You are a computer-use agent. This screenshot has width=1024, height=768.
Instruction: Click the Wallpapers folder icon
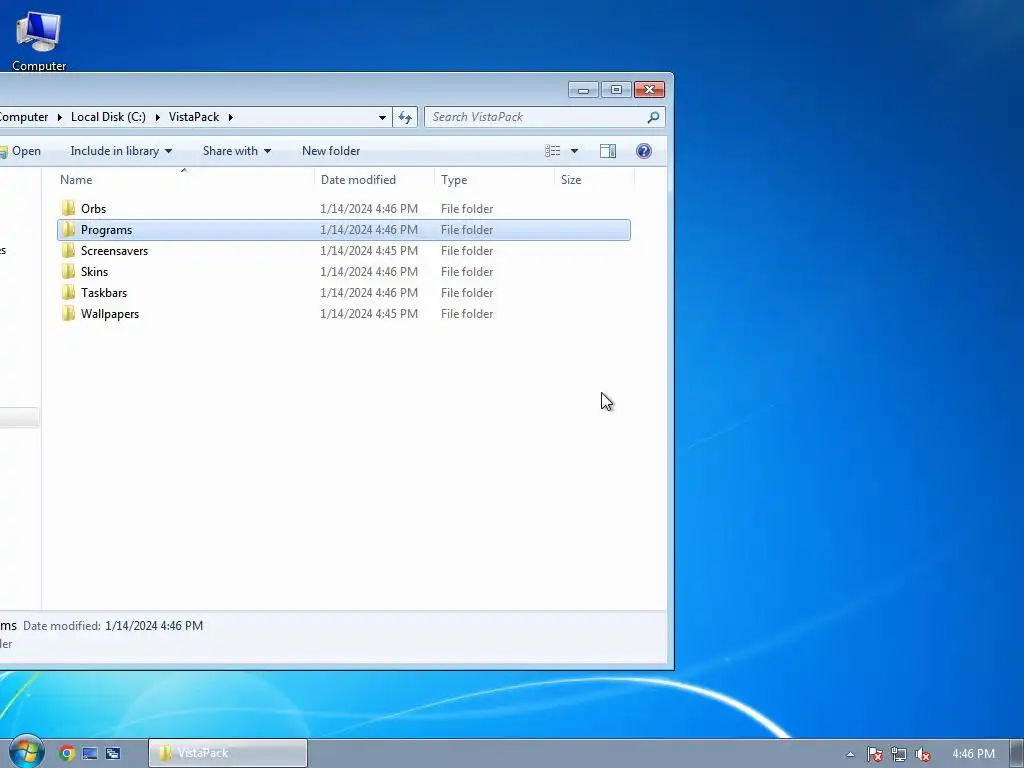pyautogui.click(x=69, y=313)
